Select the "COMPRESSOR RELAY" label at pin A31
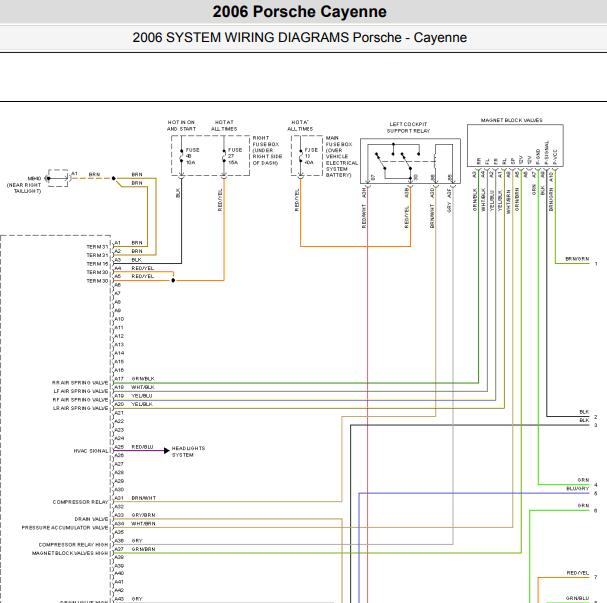The height and width of the screenshot is (603, 607). (x=81, y=502)
